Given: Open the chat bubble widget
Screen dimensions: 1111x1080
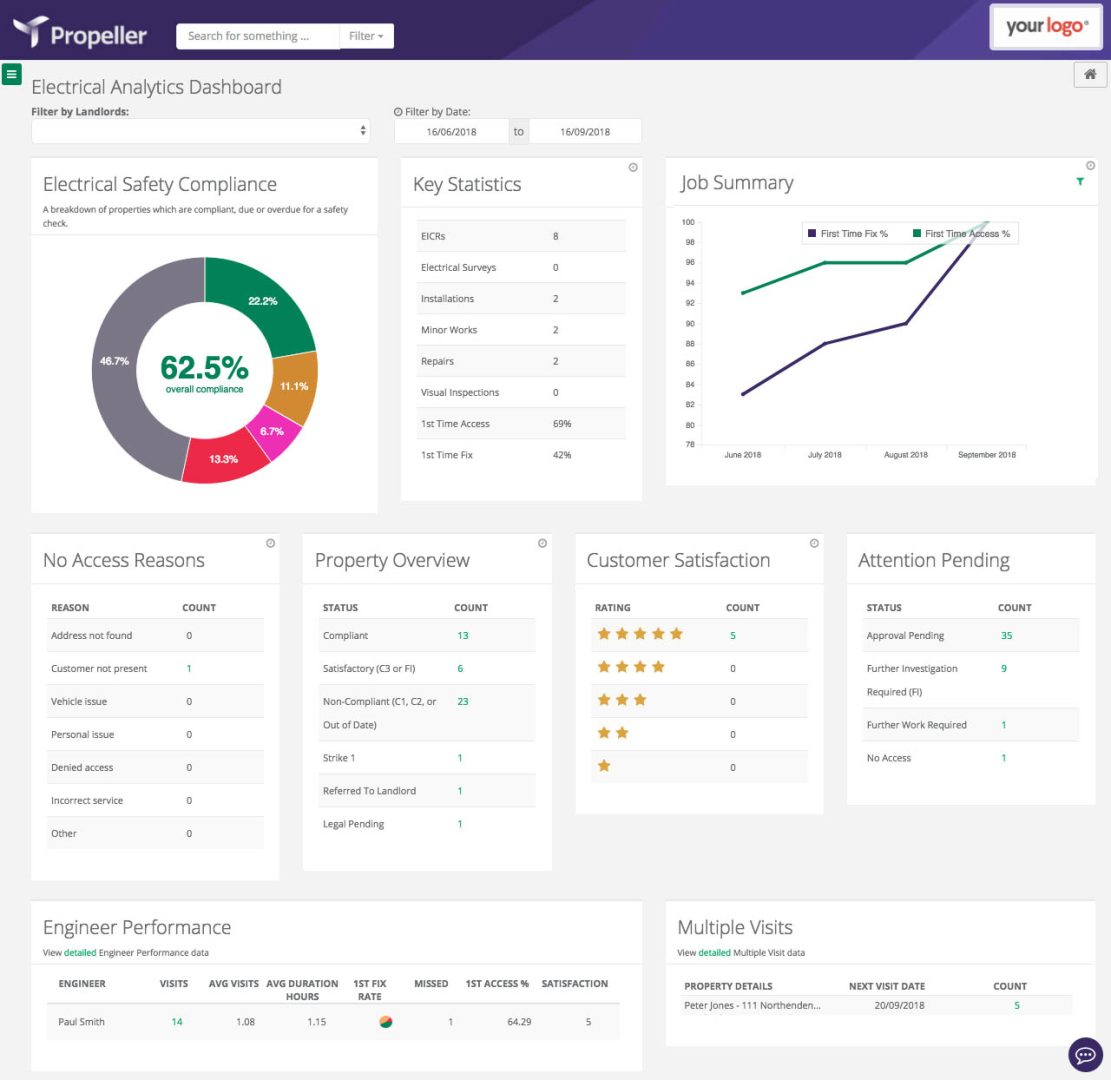Looking at the screenshot, I should coord(1085,1054).
